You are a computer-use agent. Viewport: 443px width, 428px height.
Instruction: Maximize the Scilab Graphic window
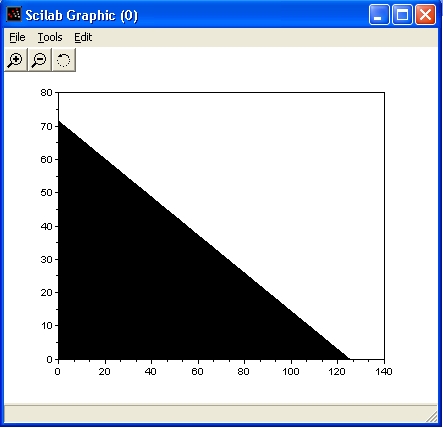402,15
